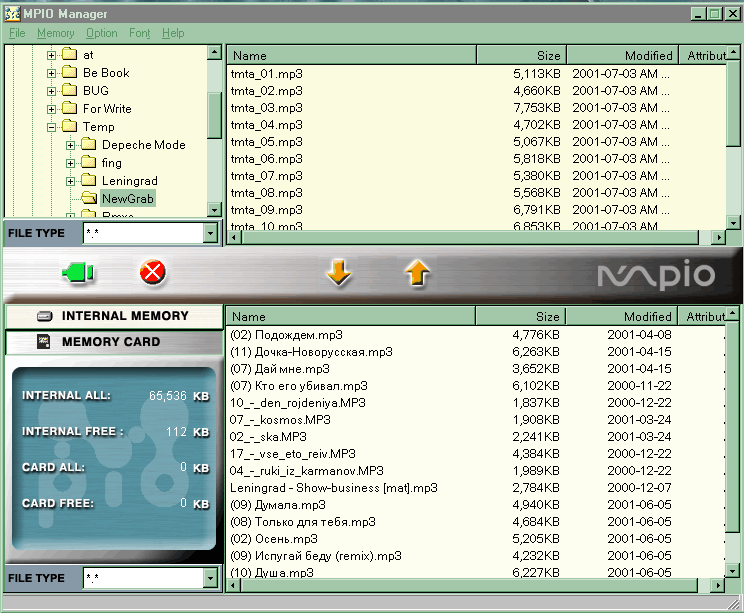
Task: Expand the 'at' folder node
Action: click(x=51, y=55)
